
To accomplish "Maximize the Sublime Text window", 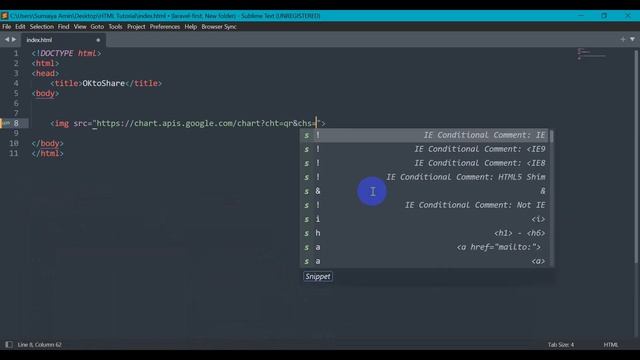I will [x=604, y=16].
